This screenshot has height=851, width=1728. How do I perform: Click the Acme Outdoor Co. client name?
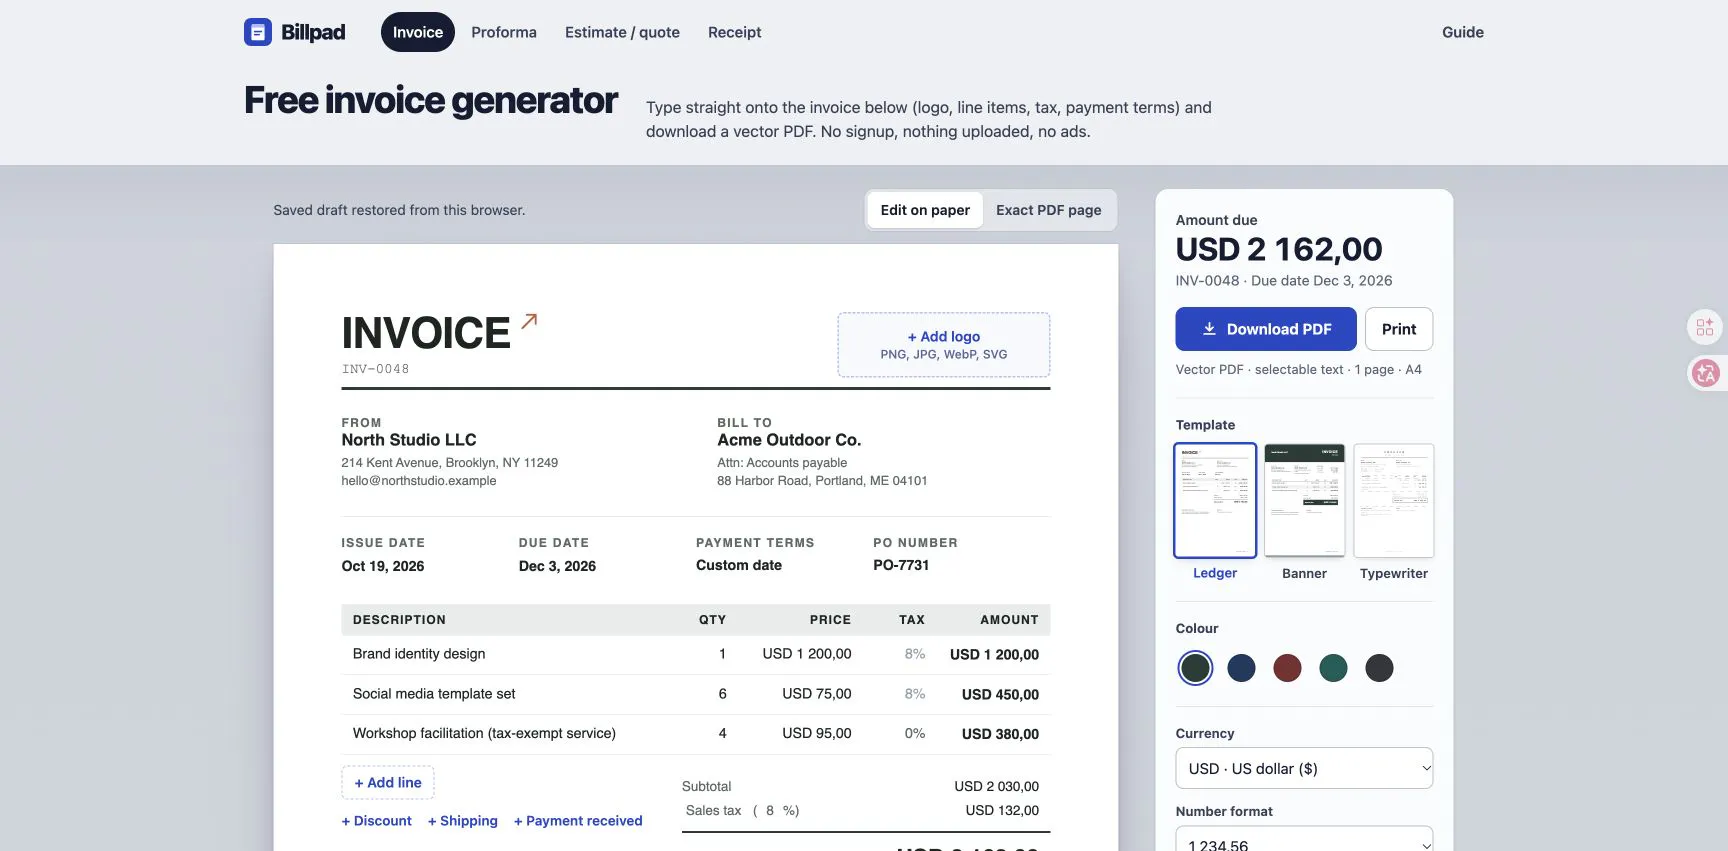(x=789, y=440)
